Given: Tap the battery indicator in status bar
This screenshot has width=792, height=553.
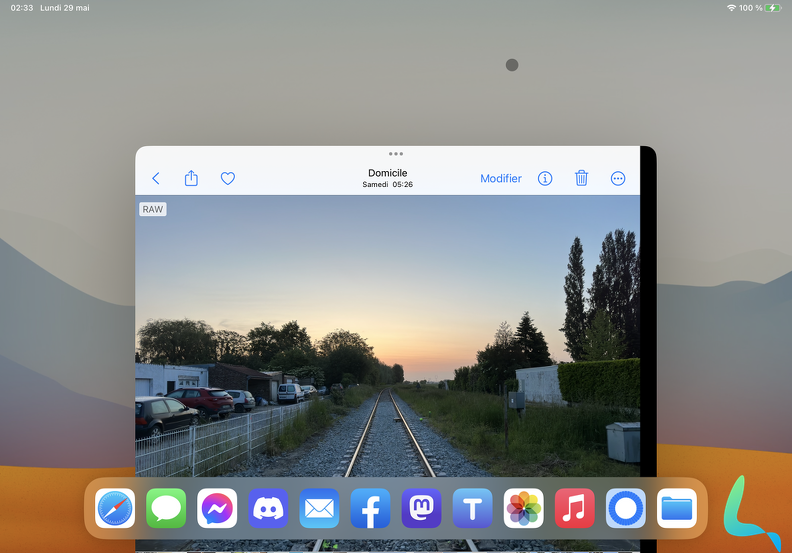Looking at the screenshot, I should [773, 8].
